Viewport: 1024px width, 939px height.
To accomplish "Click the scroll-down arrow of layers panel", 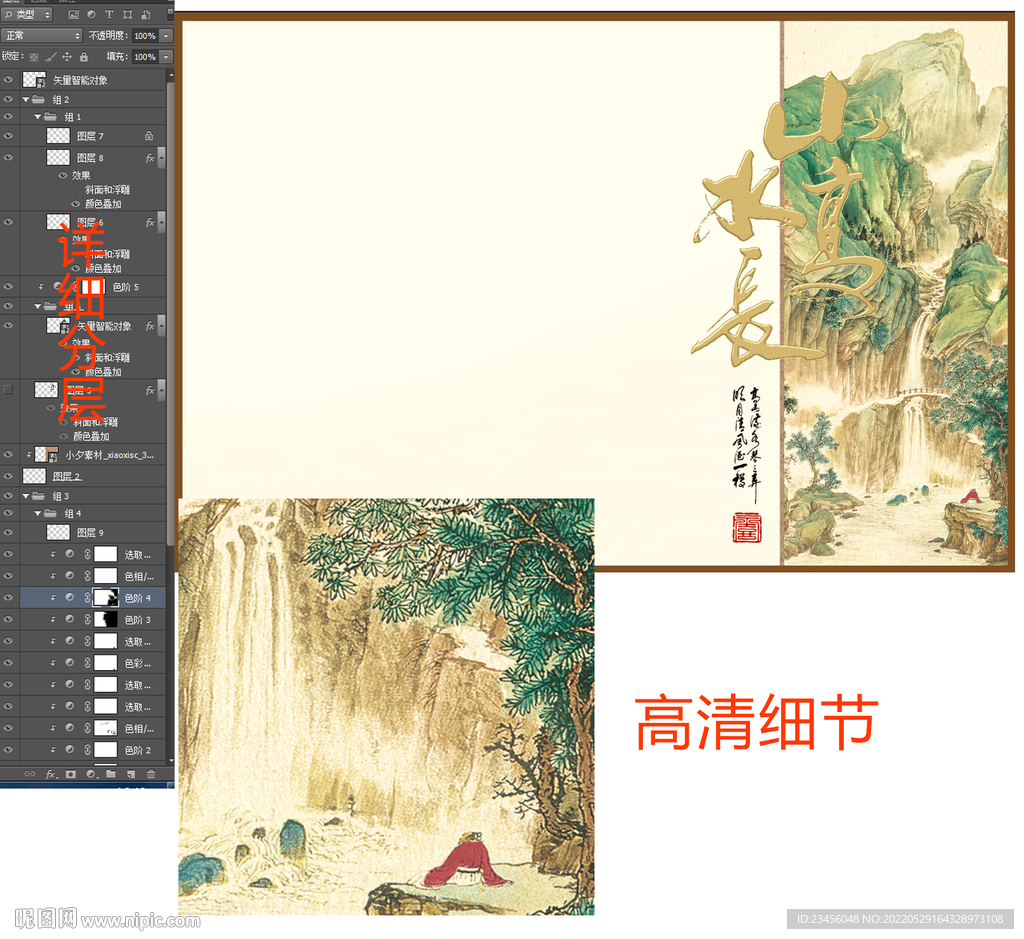I will pyautogui.click(x=170, y=760).
